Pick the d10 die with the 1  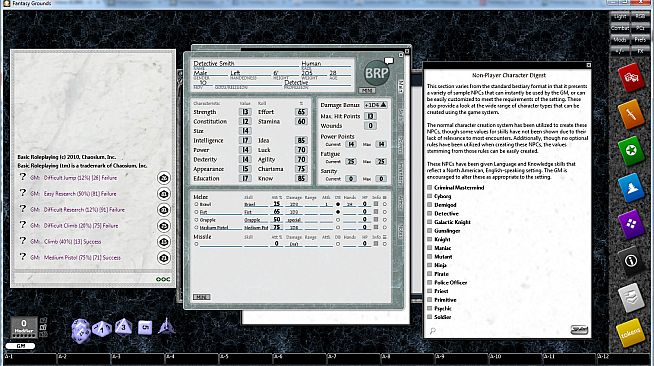point(102,328)
